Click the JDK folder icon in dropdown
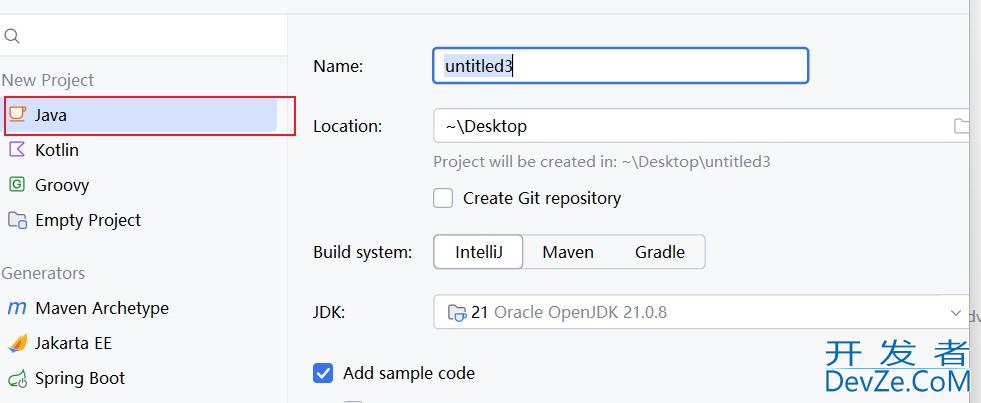The image size is (981, 403). click(457, 312)
